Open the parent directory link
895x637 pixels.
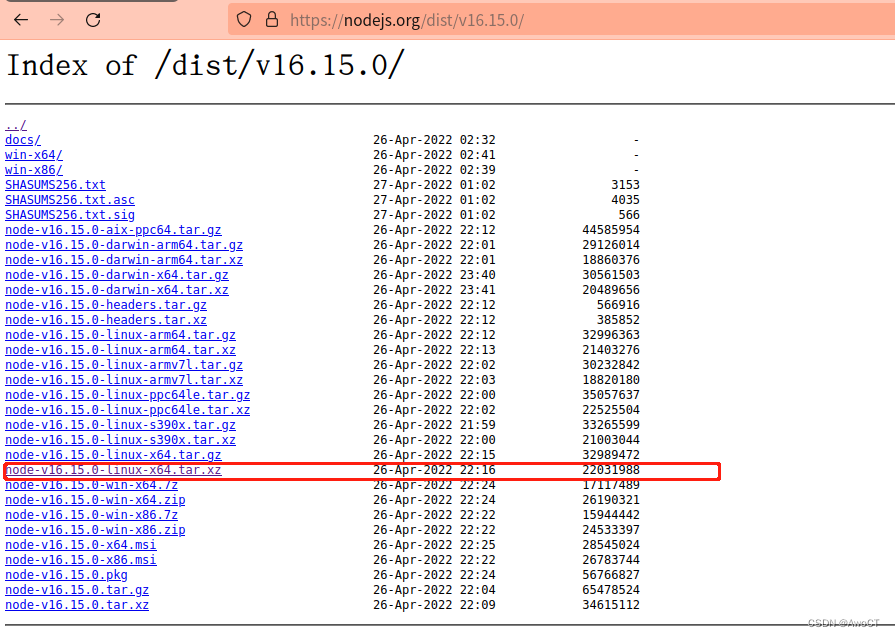[15, 124]
